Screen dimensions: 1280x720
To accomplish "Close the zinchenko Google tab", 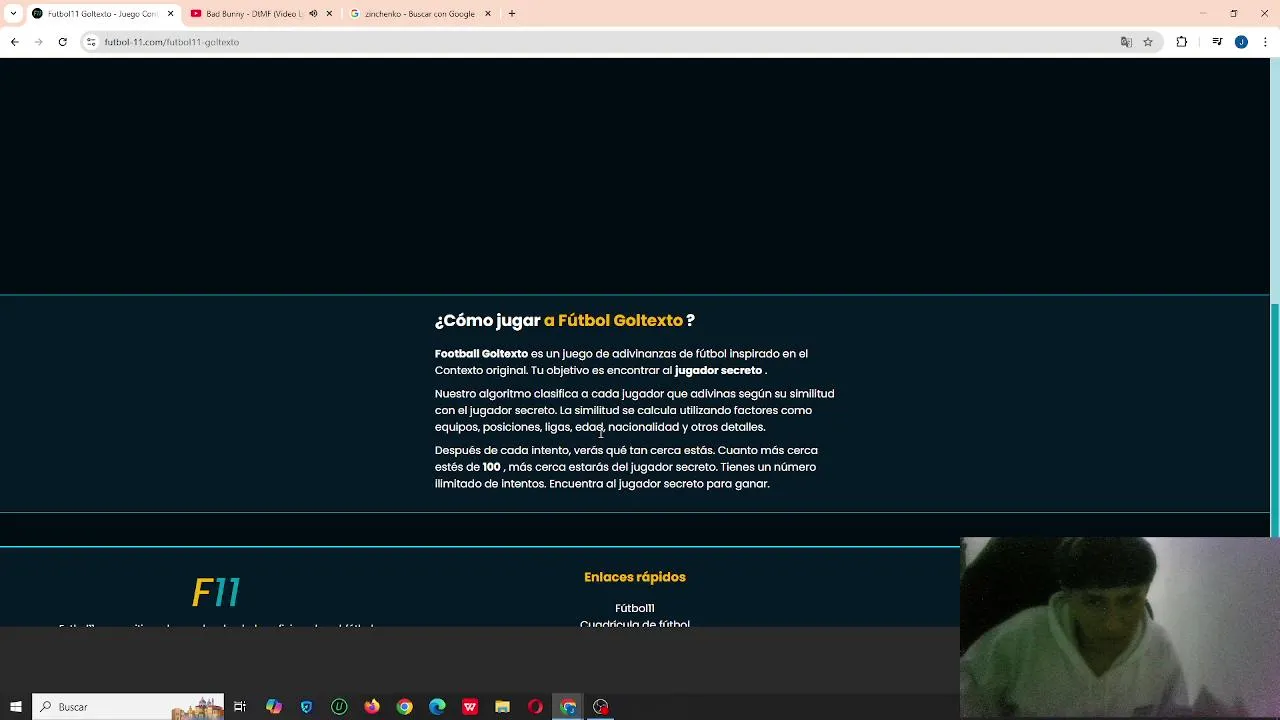I will (x=488, y=14).
